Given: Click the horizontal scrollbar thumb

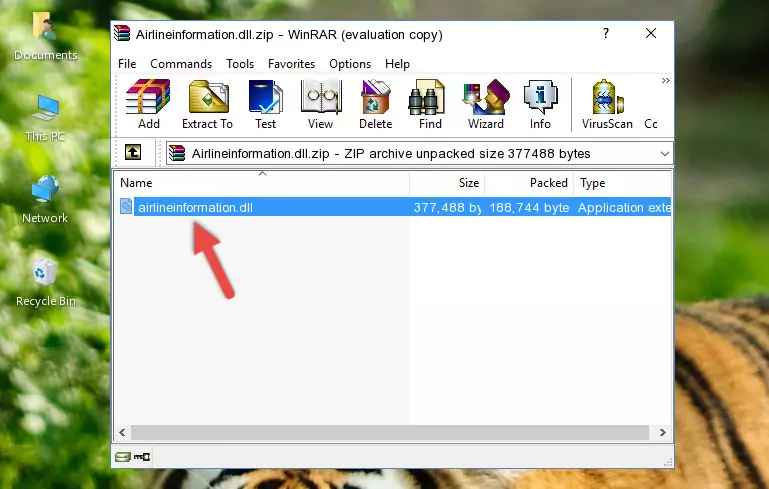Looking at the screenshot, I should pyautogui.click(x=390, y=433).
